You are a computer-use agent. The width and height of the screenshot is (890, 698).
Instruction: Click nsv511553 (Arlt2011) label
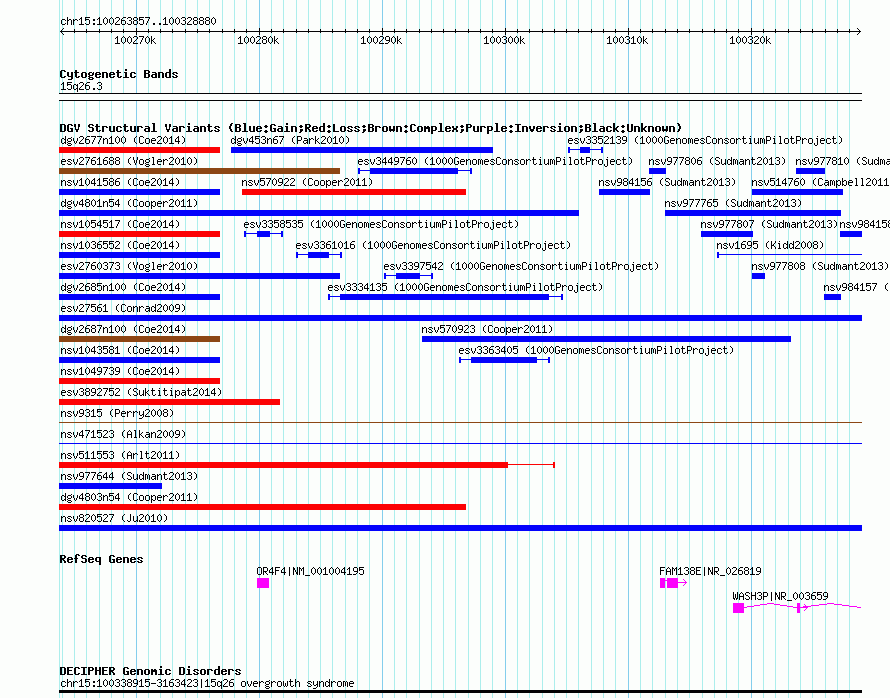tap(120, 455)
